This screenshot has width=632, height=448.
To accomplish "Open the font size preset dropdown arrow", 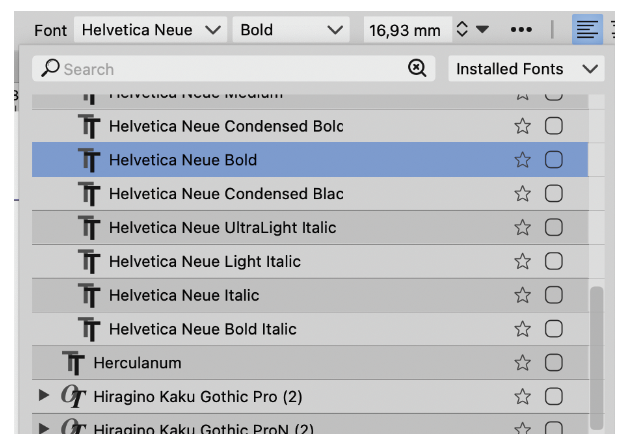I will coord(482,29).
